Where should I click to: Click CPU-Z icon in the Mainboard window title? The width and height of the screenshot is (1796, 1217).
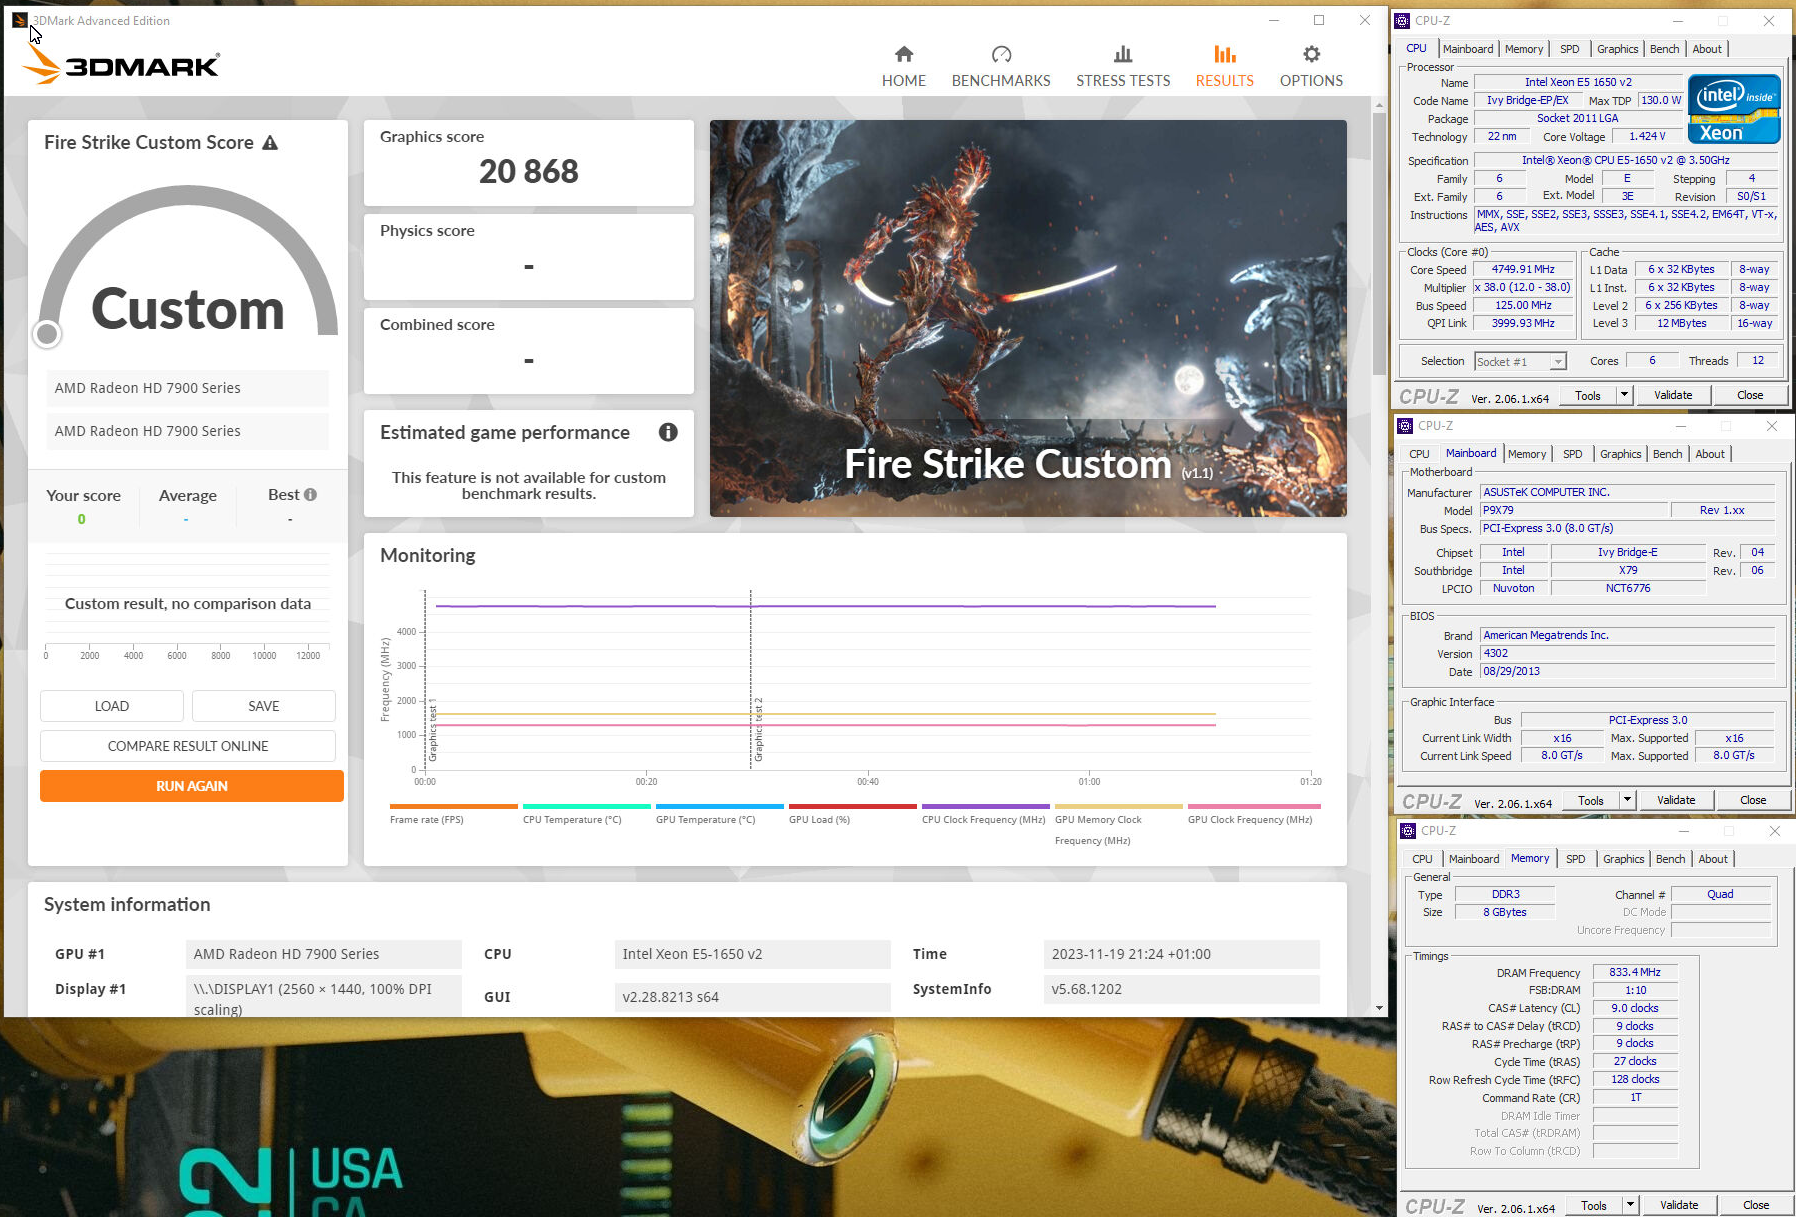click(1406, 425)
